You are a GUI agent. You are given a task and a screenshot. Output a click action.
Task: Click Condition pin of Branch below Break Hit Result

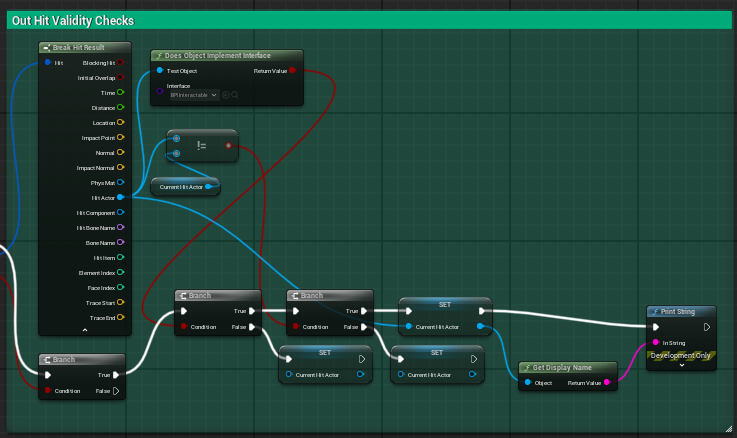pyautogui.click(x=48, y=391)
